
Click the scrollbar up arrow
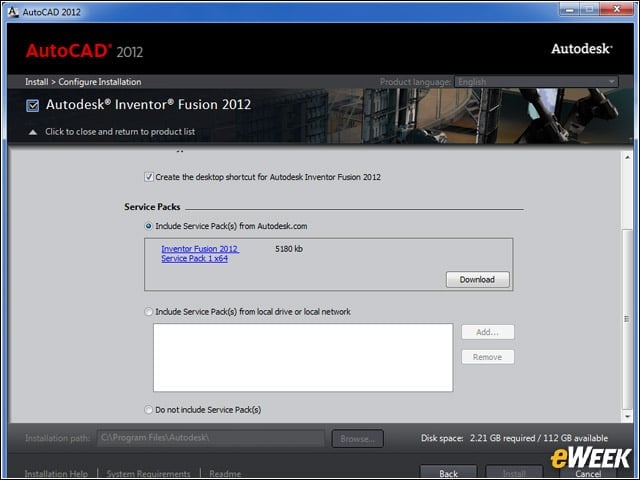click(627, 157)
